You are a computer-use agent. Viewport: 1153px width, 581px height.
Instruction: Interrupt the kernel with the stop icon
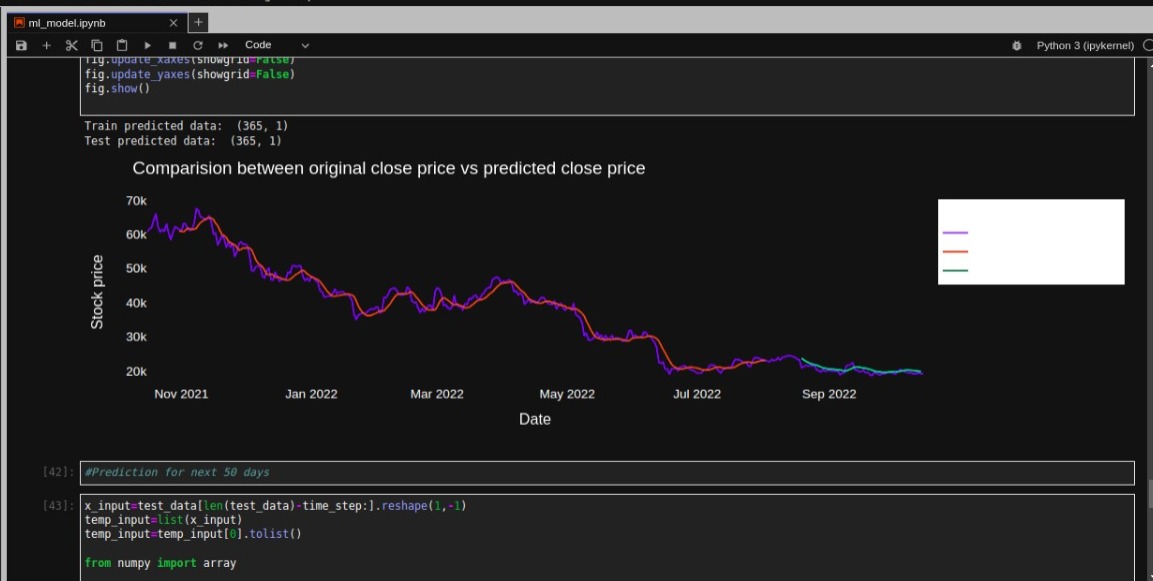tap(173, 46)
